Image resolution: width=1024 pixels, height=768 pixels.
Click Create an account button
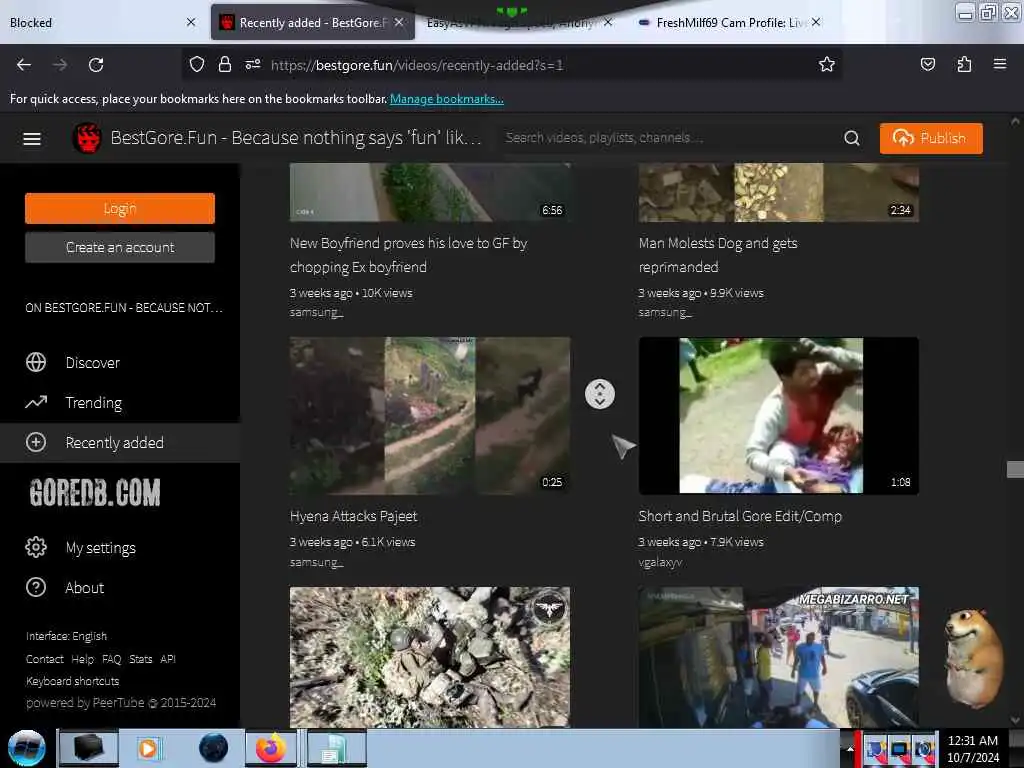120,248
